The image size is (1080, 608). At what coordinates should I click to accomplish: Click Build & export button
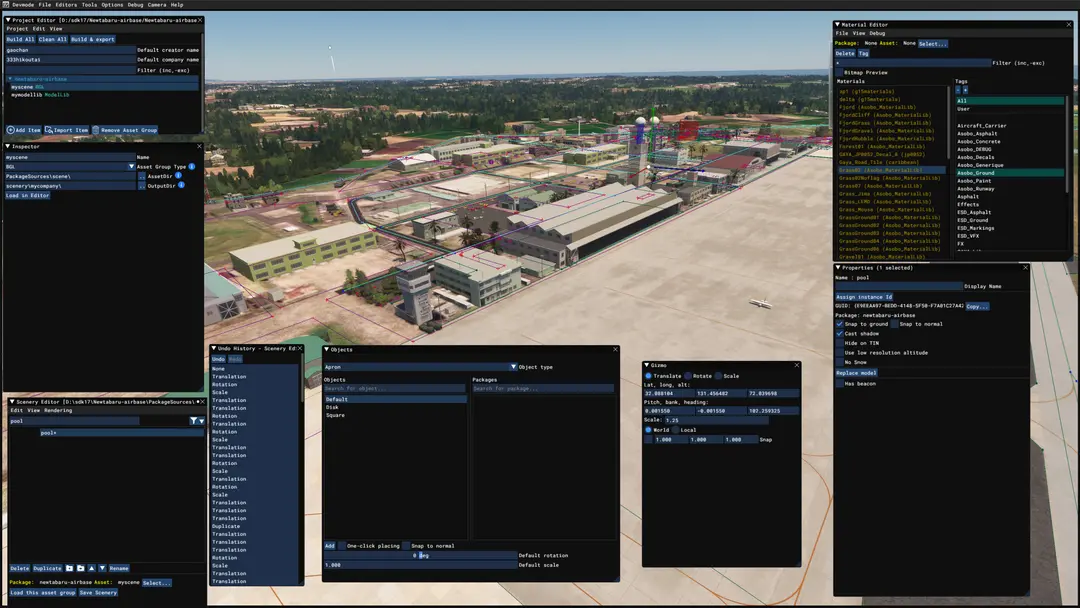pyautogui.click(x=92, y=39)
